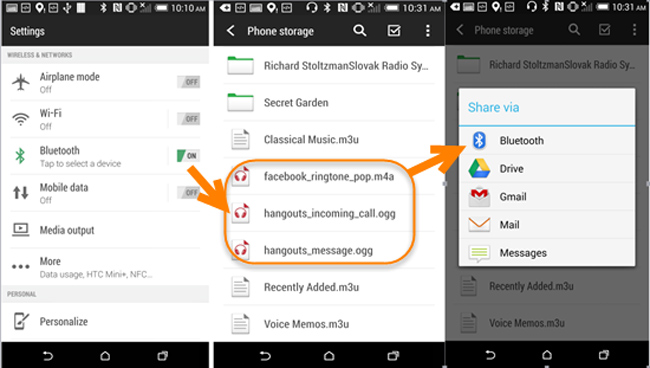Tap headphones status icon in middle status bar
The height and width of the screenshot is (368, 650).
pyautogui.click(x=311, y=7)
